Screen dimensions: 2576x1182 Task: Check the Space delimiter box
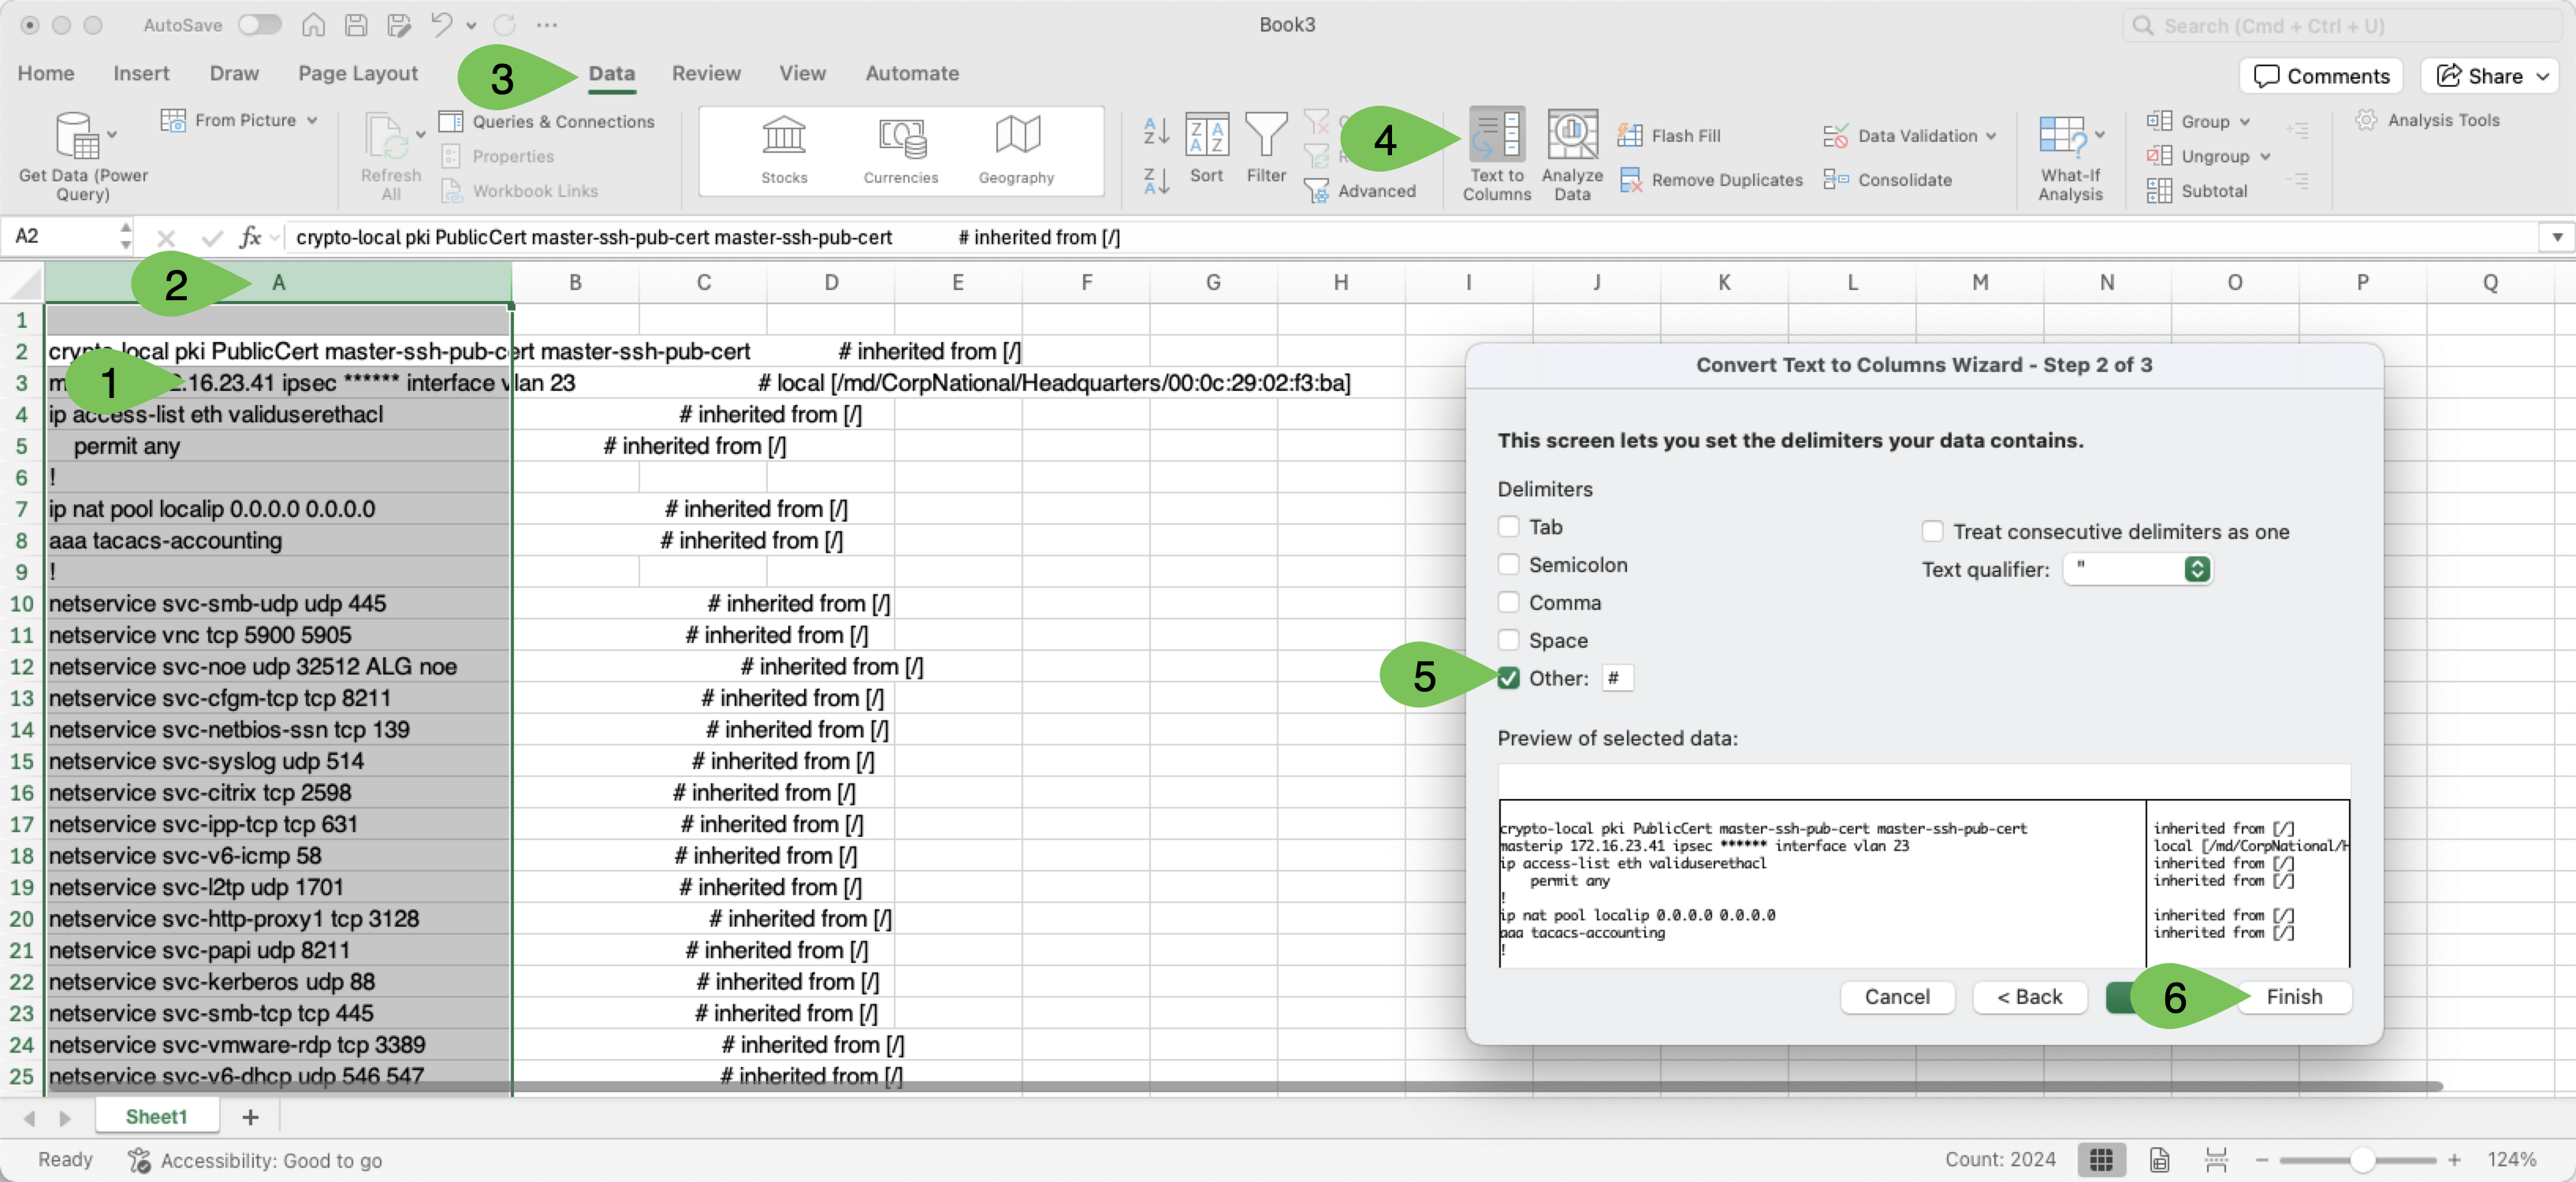point(1508,640)
